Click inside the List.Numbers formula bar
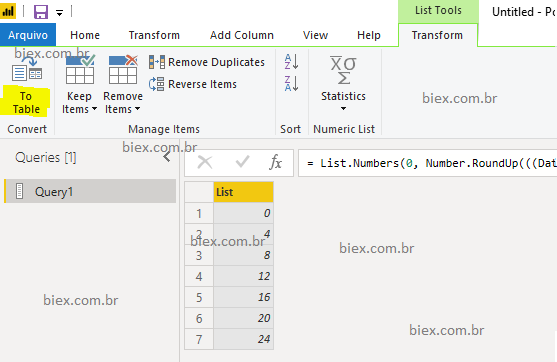Screen dimensions: 557x362 (428, 163)
